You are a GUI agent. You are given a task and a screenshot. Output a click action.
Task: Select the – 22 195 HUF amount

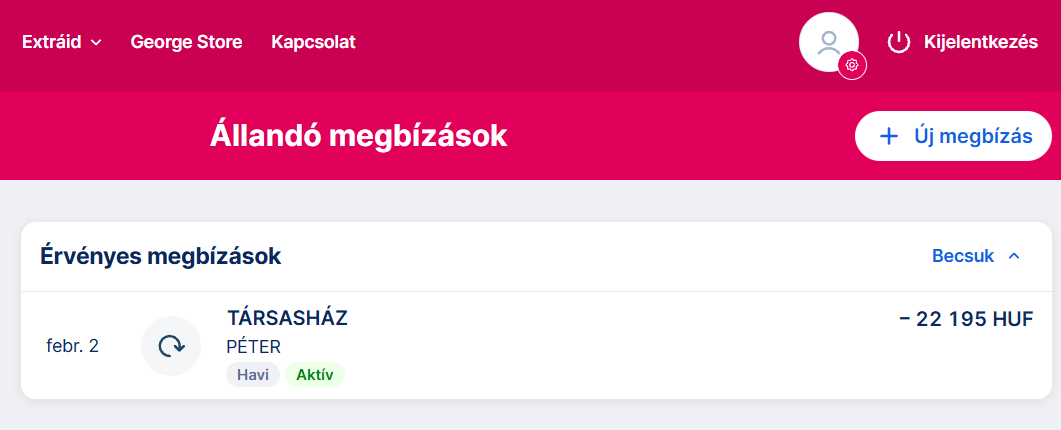coord(965,319)
